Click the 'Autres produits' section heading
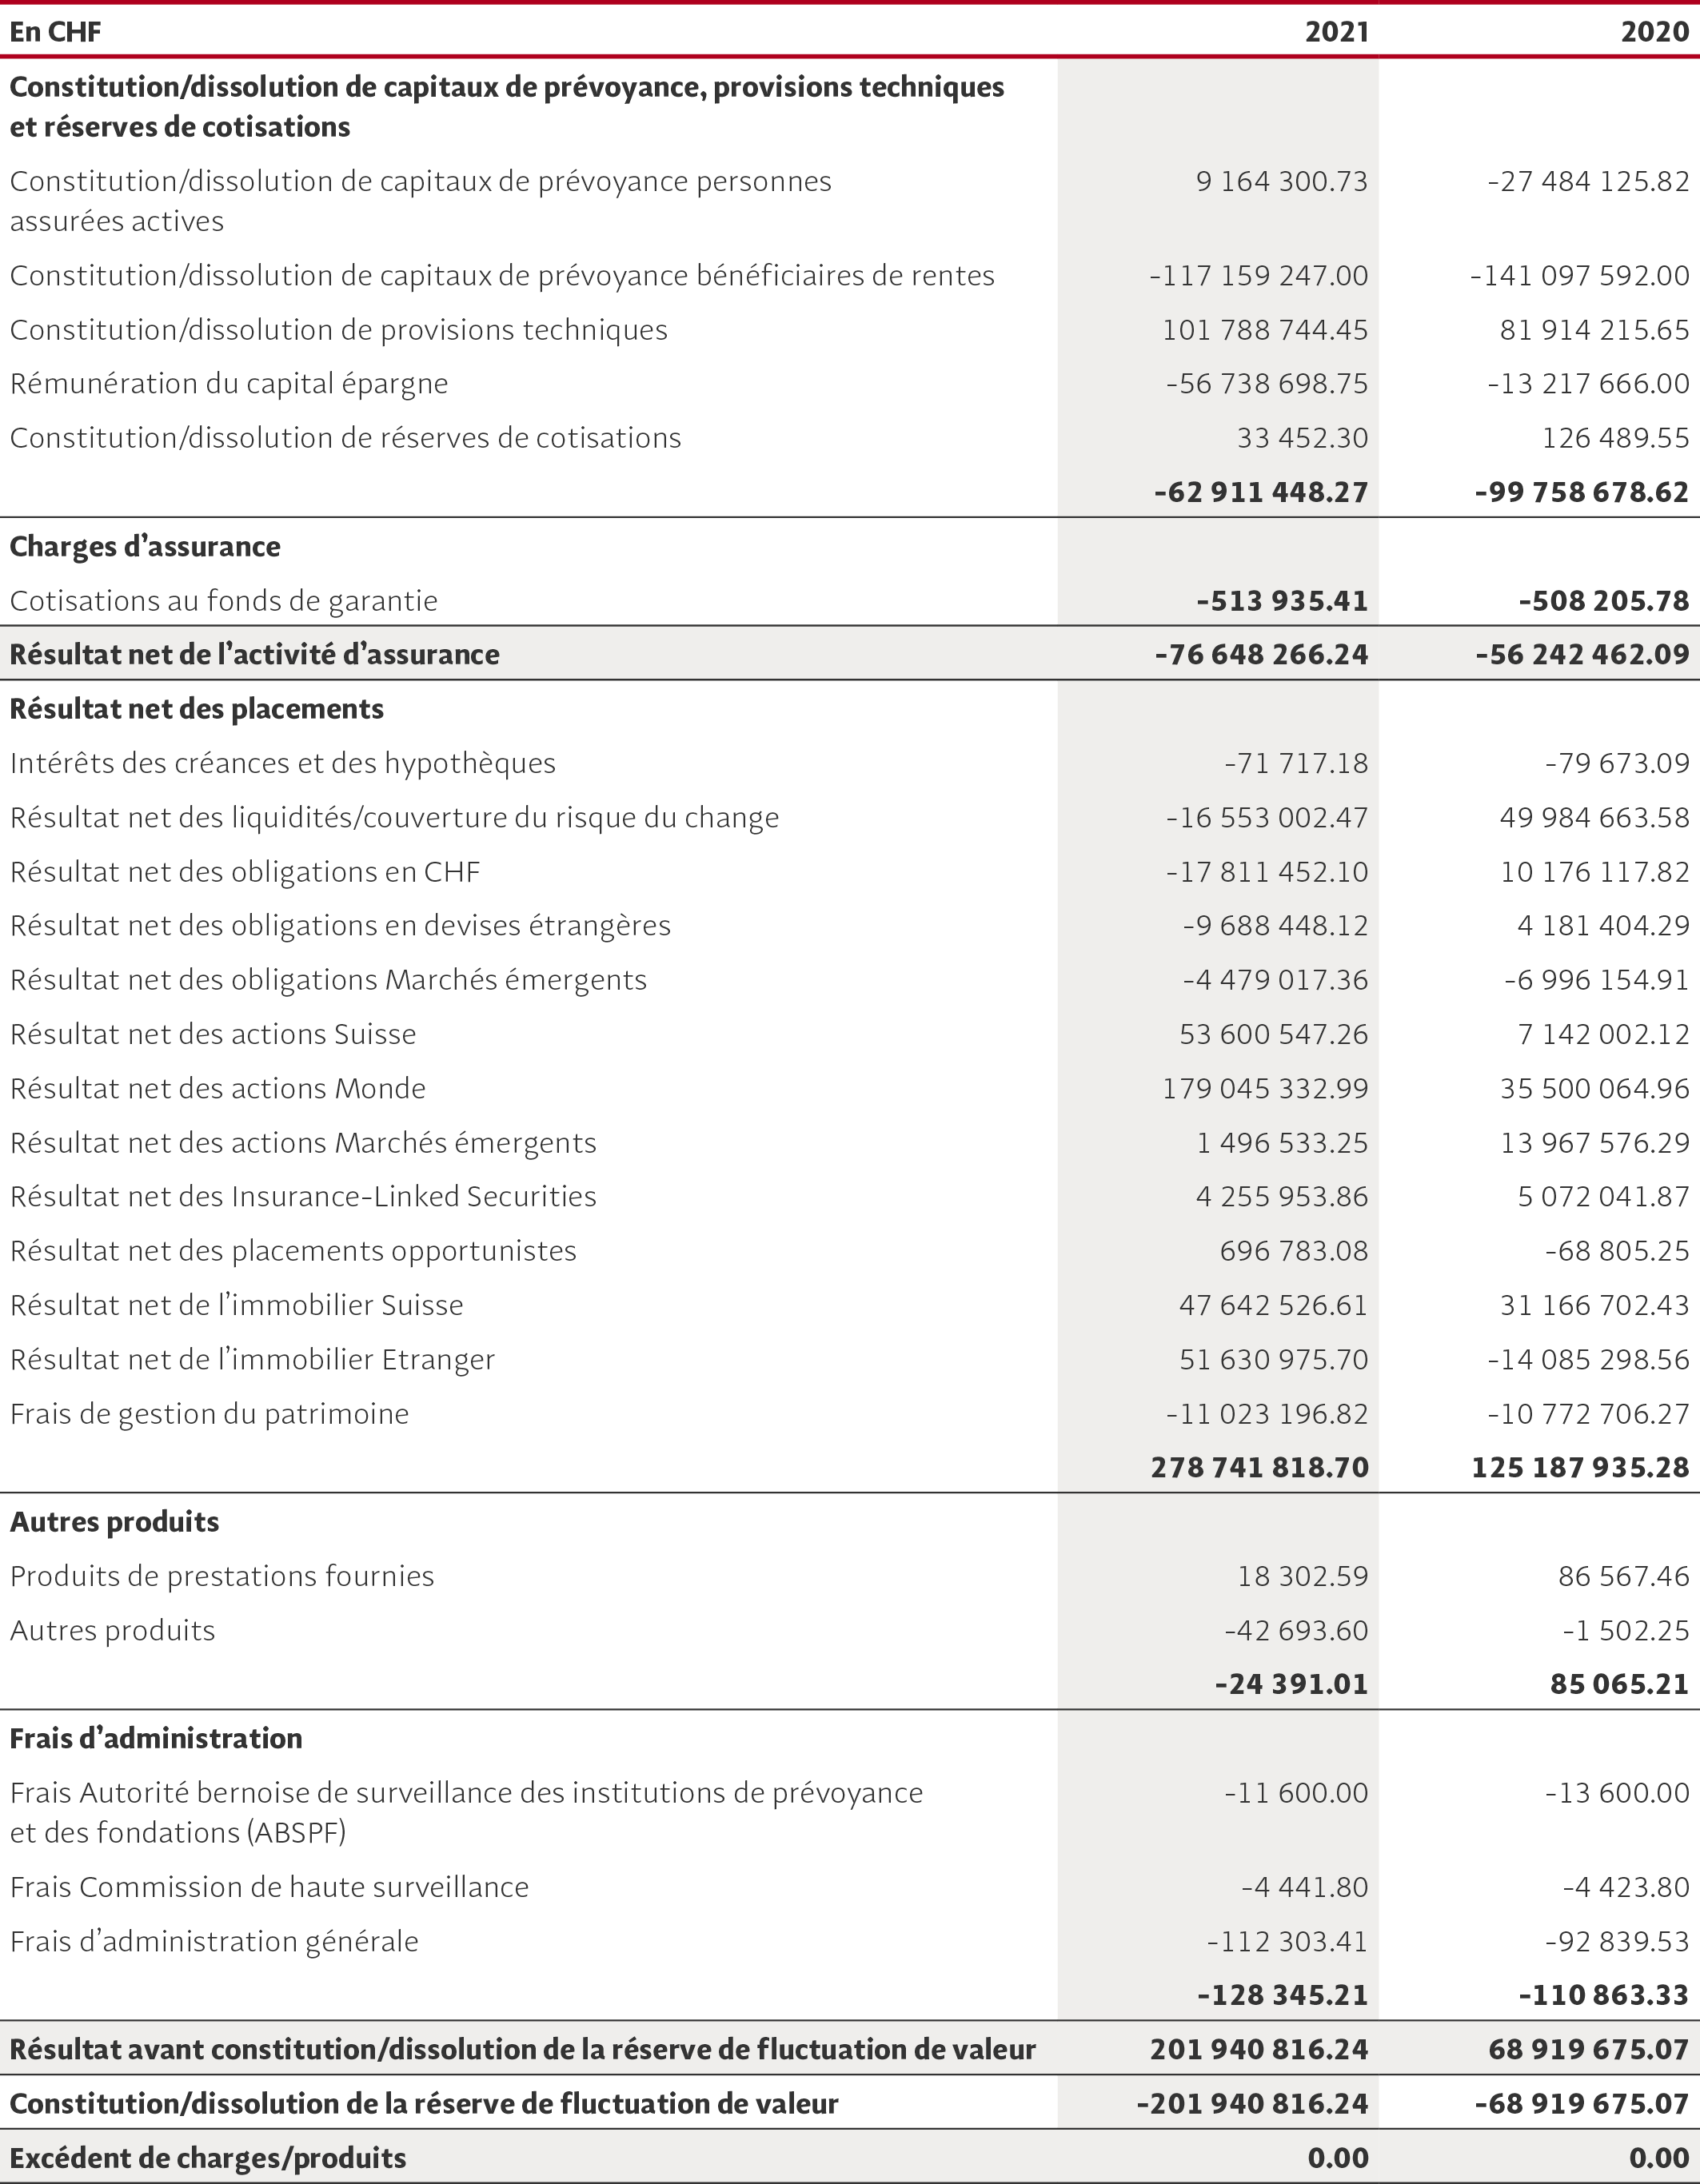 click(114, 1522)
